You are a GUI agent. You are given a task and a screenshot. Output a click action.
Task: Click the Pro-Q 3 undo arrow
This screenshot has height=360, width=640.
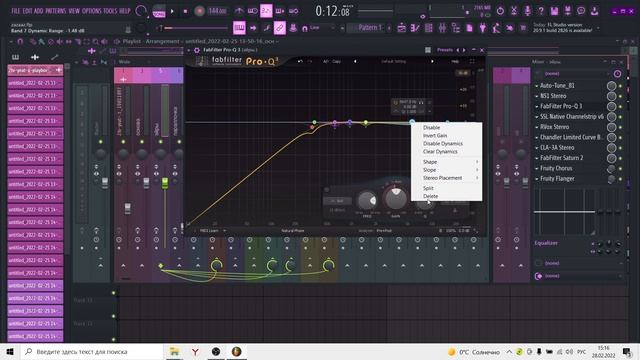coord(300,61)
